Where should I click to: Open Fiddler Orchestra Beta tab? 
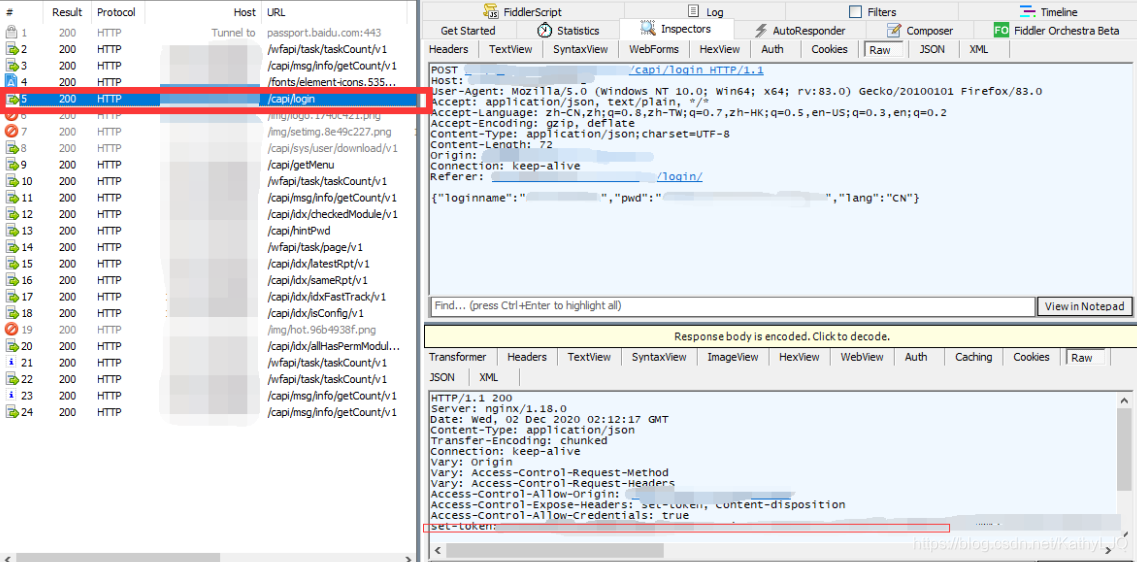tap(1057, 30)
